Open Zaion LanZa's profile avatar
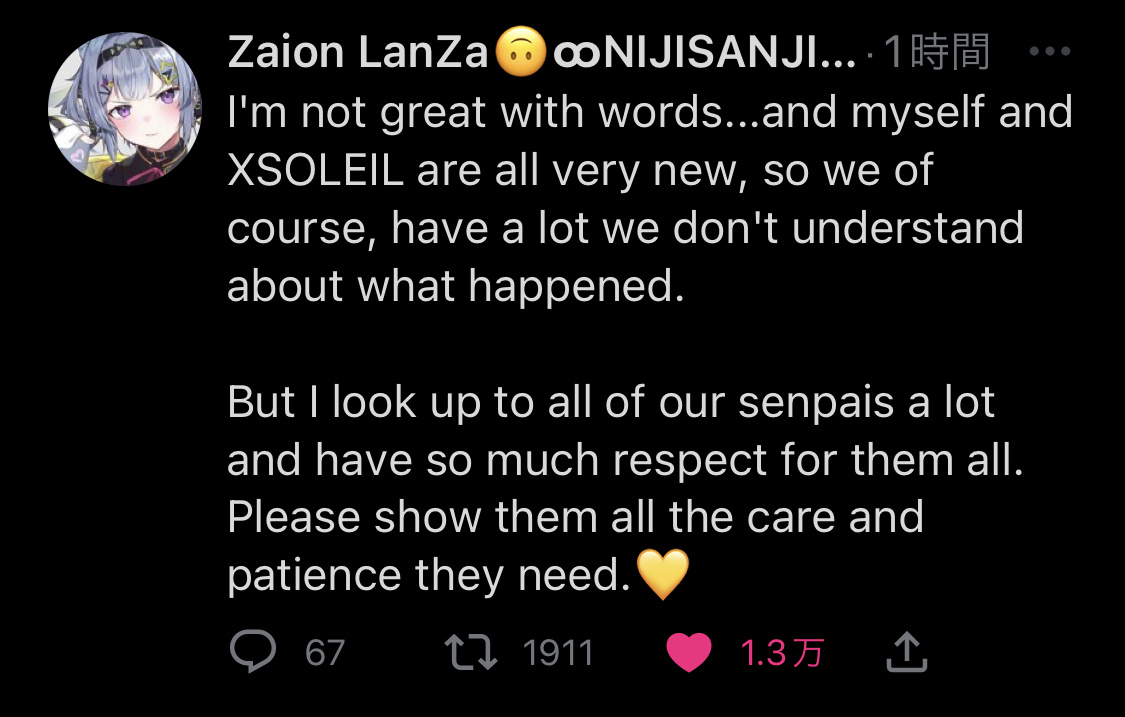Viewport: 1125px width, 717px height. [x=125, y=108]
